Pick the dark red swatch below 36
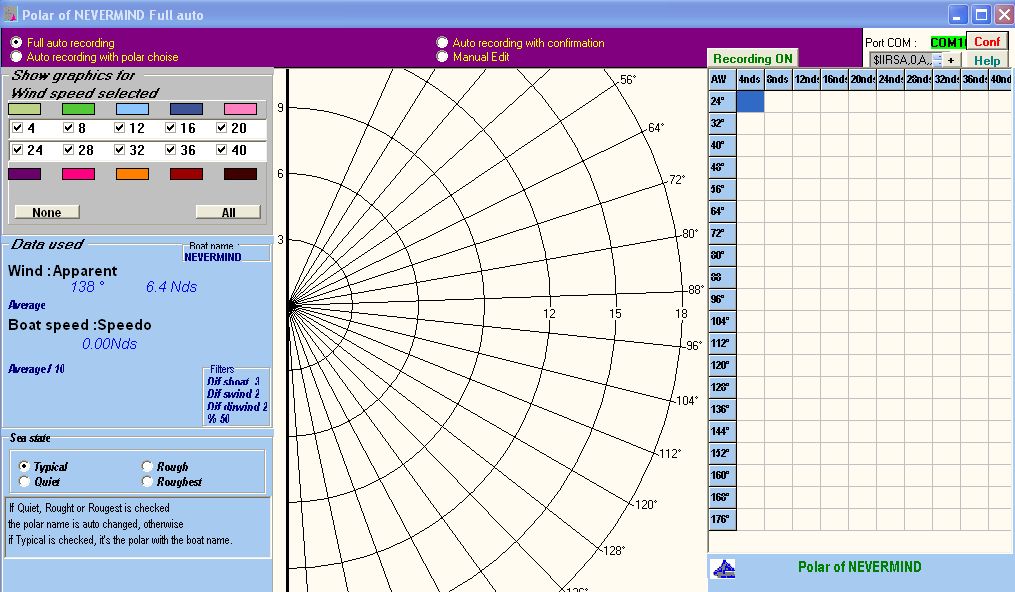Screen dimensions: 1015x592 186,174
